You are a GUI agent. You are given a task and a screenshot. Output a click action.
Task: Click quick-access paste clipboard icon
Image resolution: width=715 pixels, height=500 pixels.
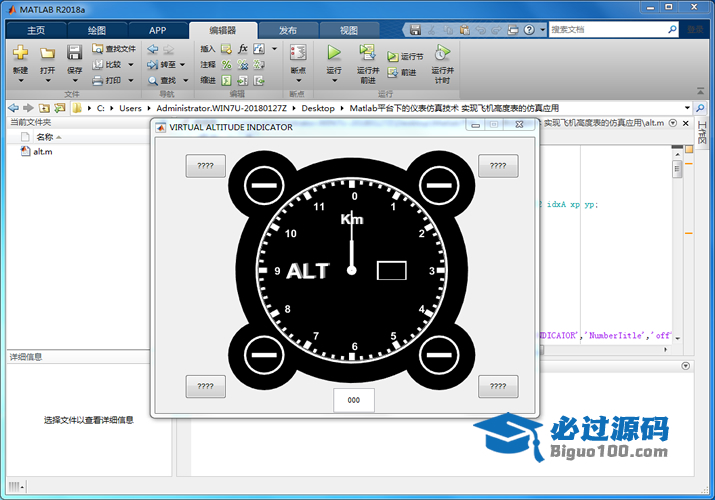pyautogui.click(x=465, y=30)
